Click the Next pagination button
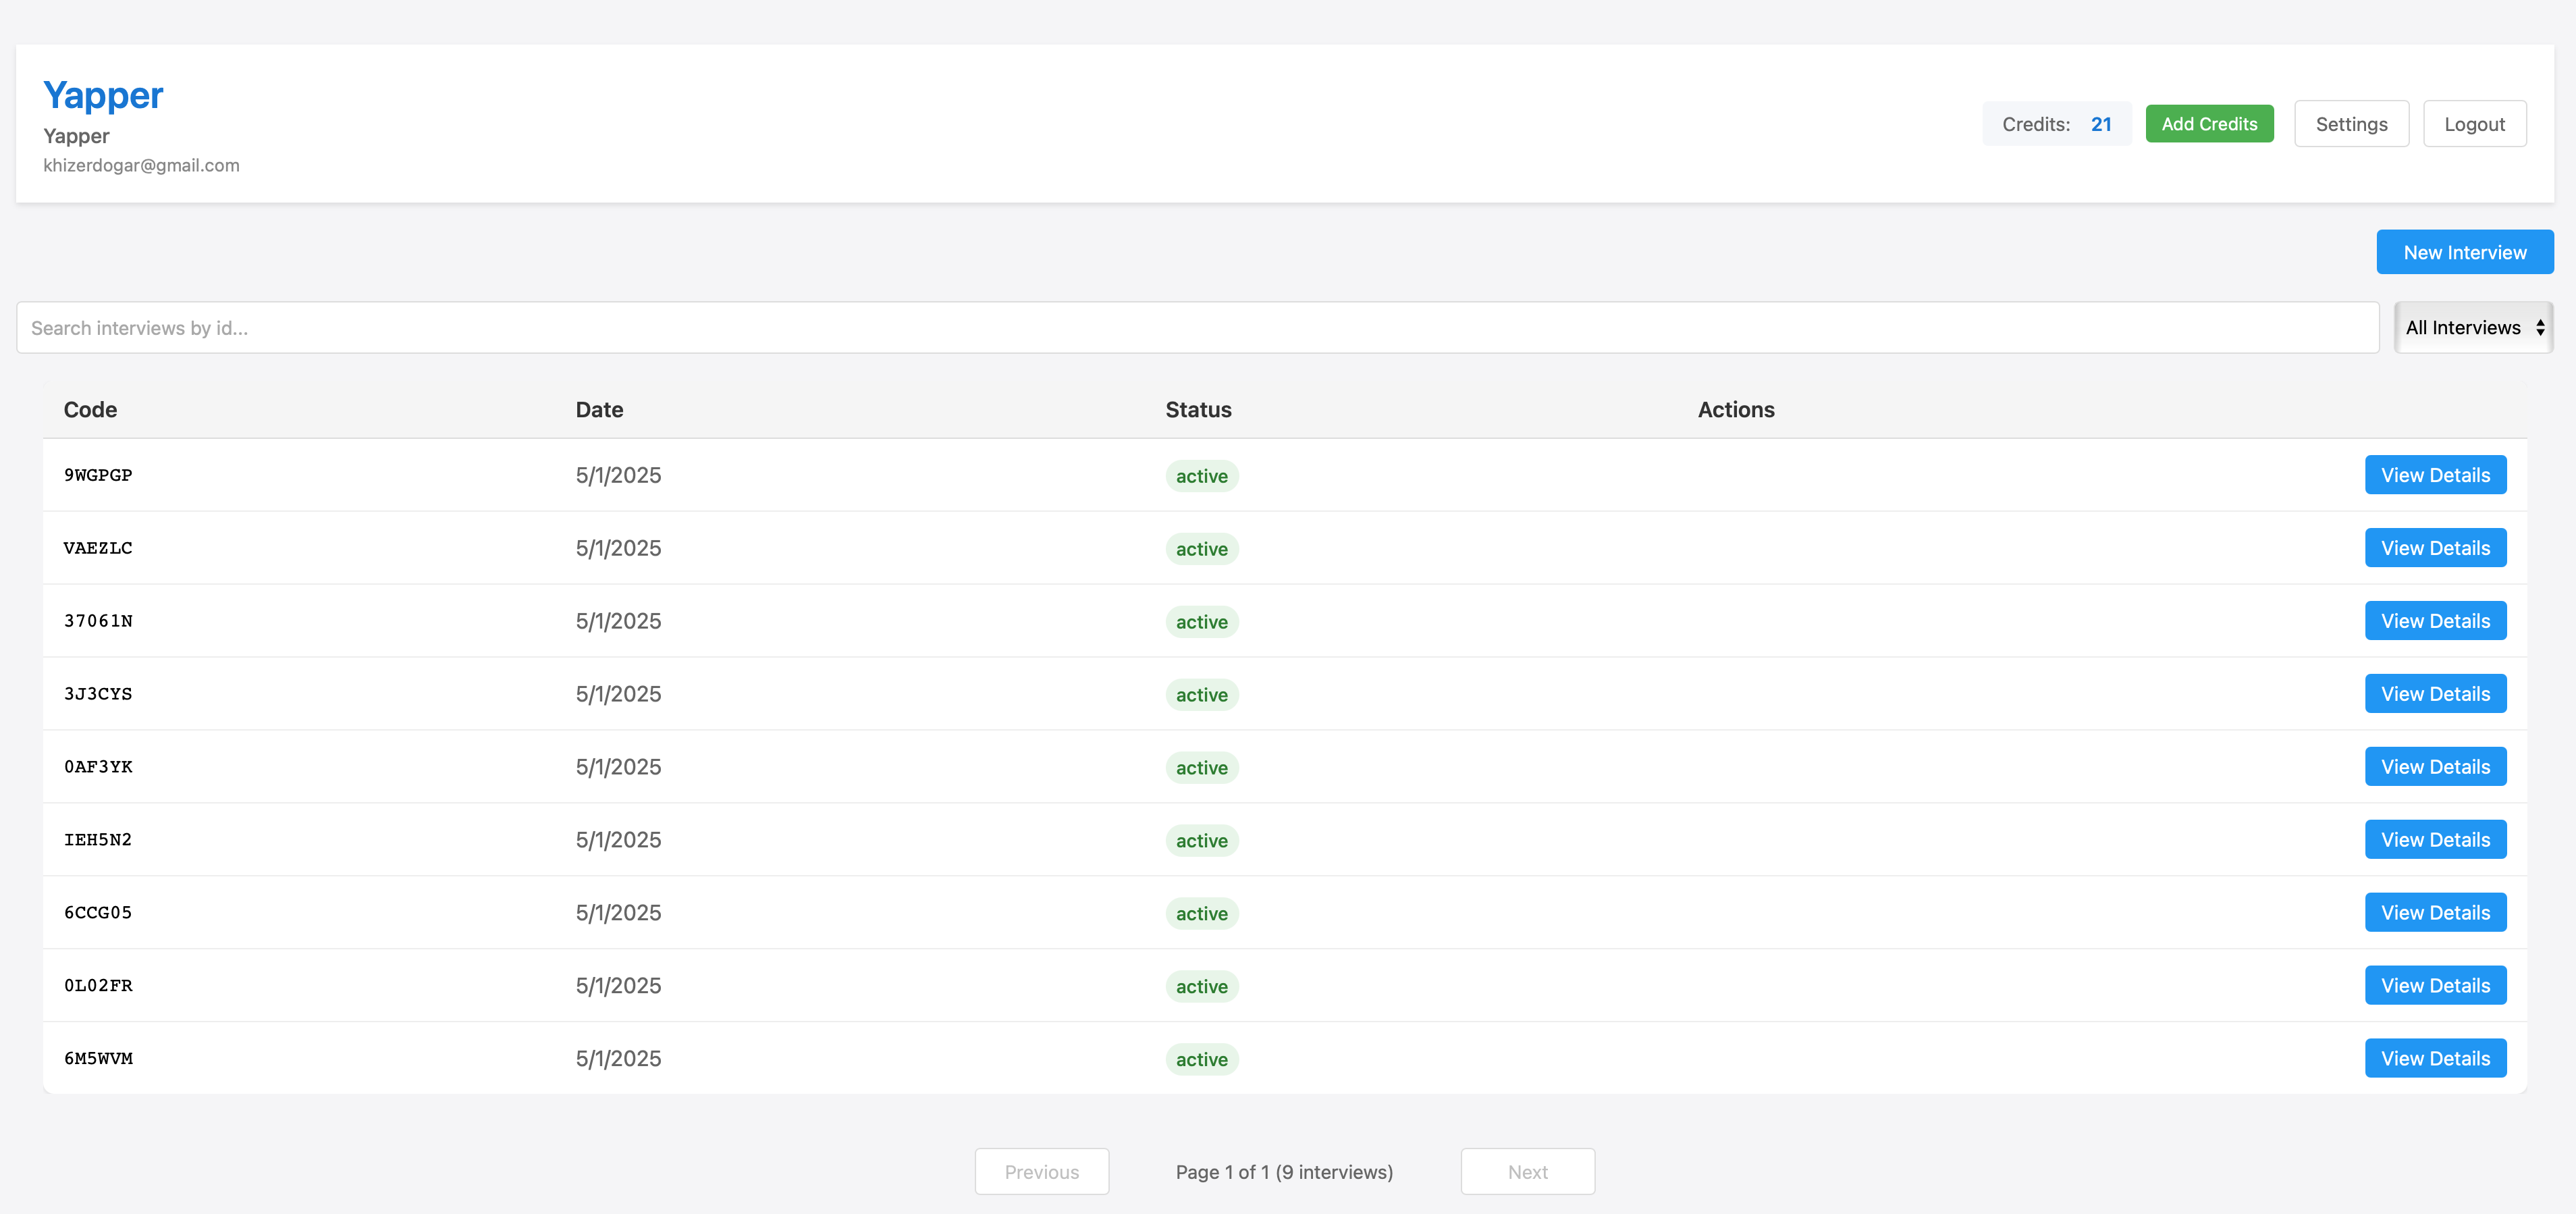This screenshot has height=1214, width=2576. [1526, 1171]
